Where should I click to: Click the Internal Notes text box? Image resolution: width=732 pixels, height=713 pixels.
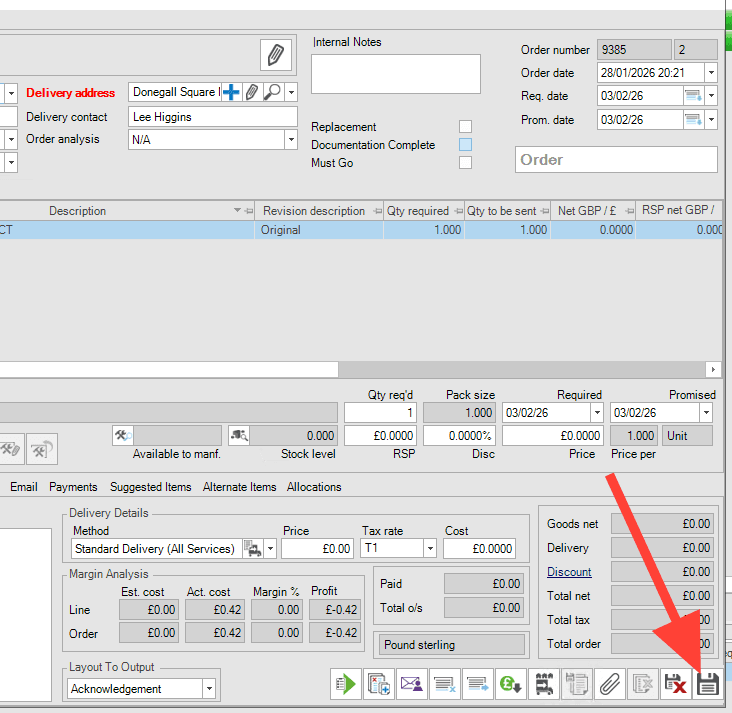tap(396, 74)
